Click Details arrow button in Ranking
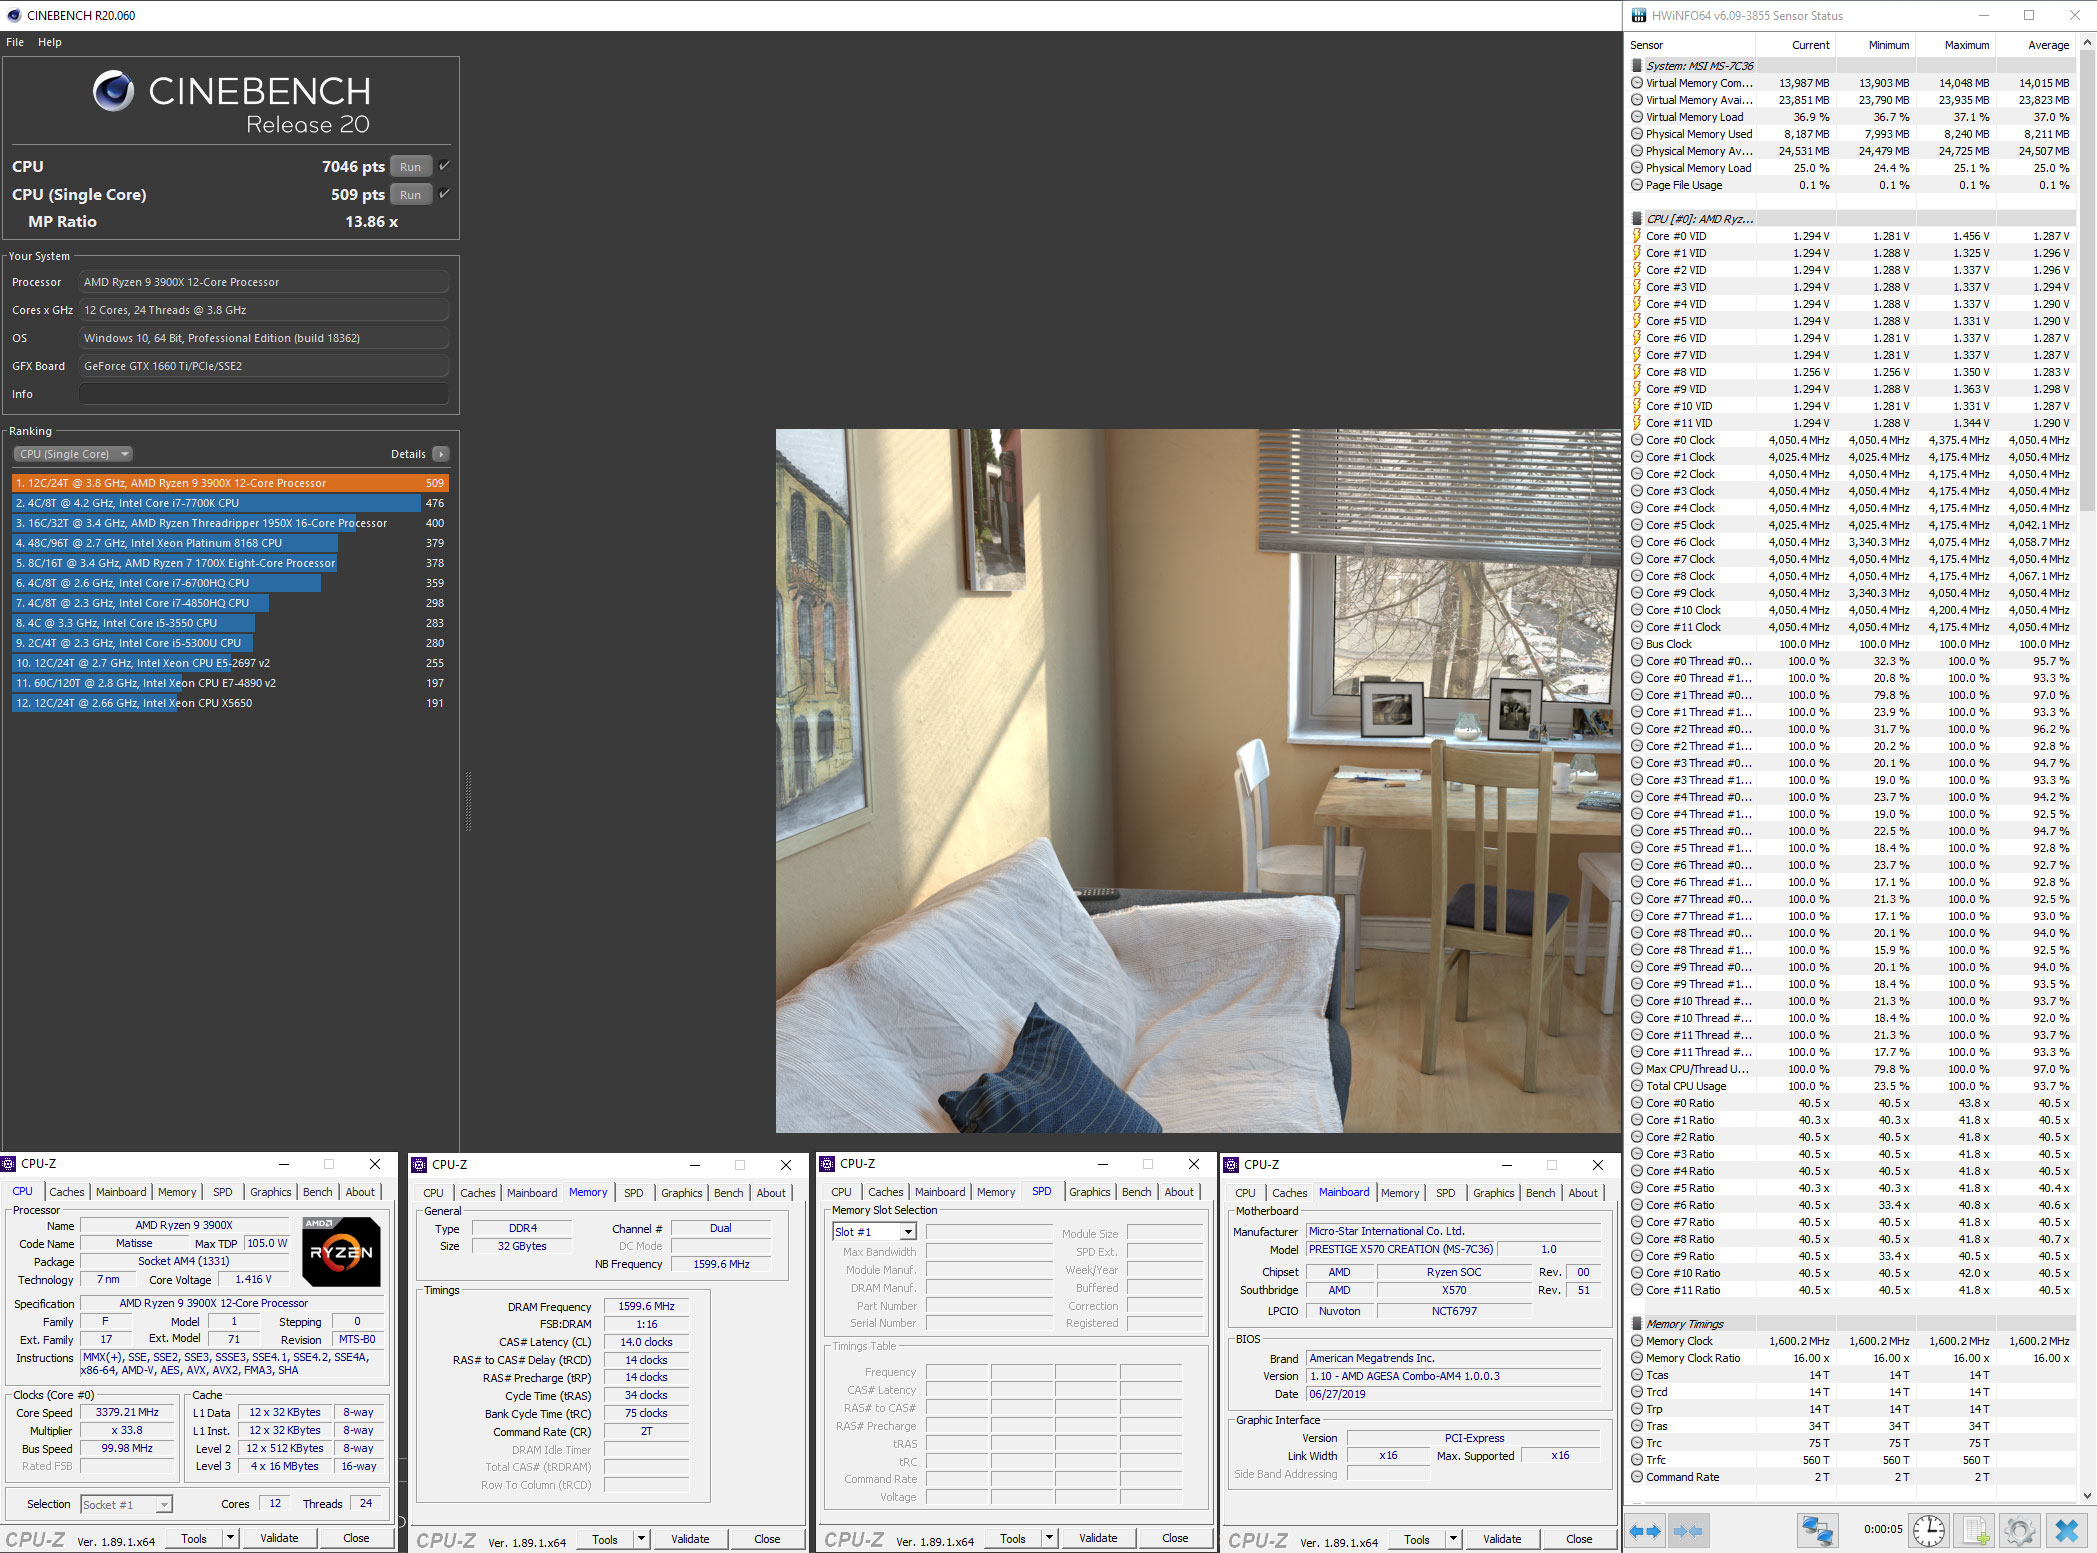 coord(440,454)
